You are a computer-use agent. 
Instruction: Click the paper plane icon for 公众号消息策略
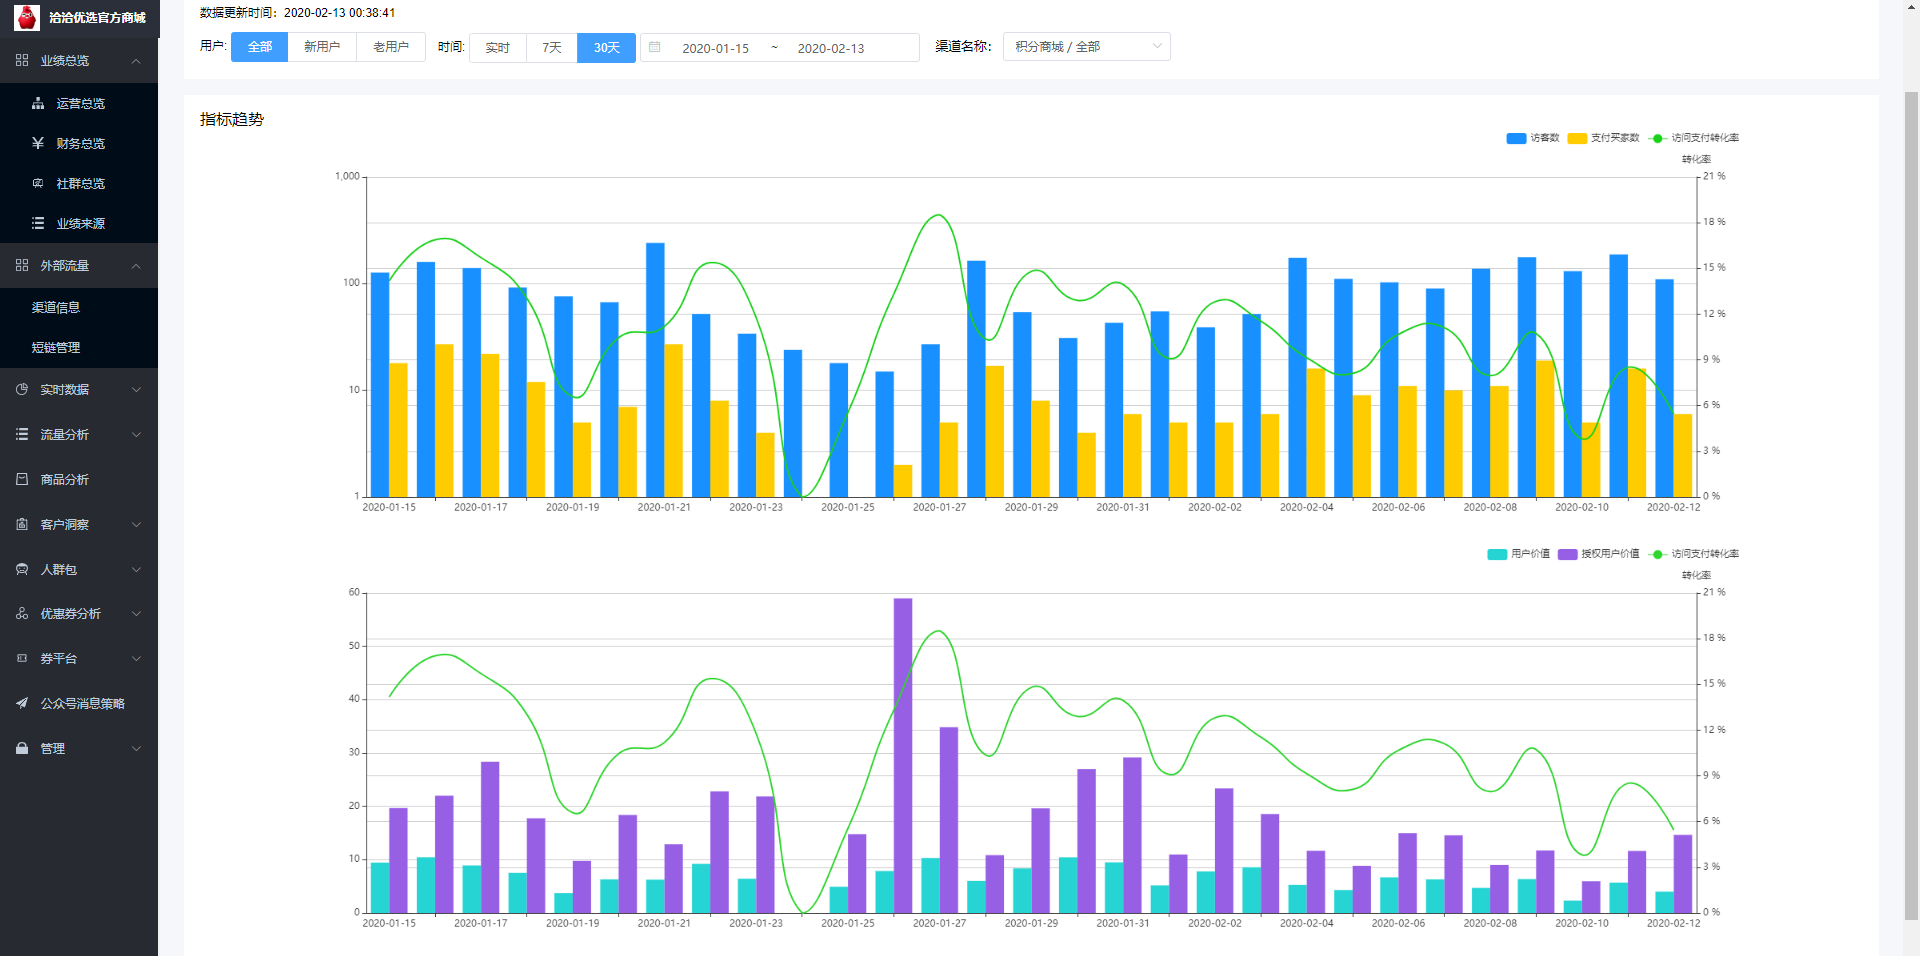[x=22, y=703]
